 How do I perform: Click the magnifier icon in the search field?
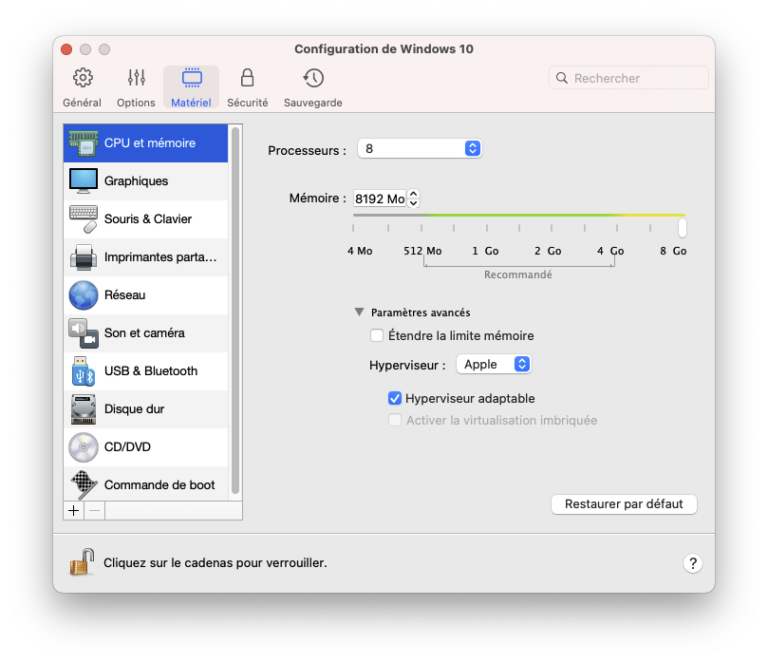point(562,78)
